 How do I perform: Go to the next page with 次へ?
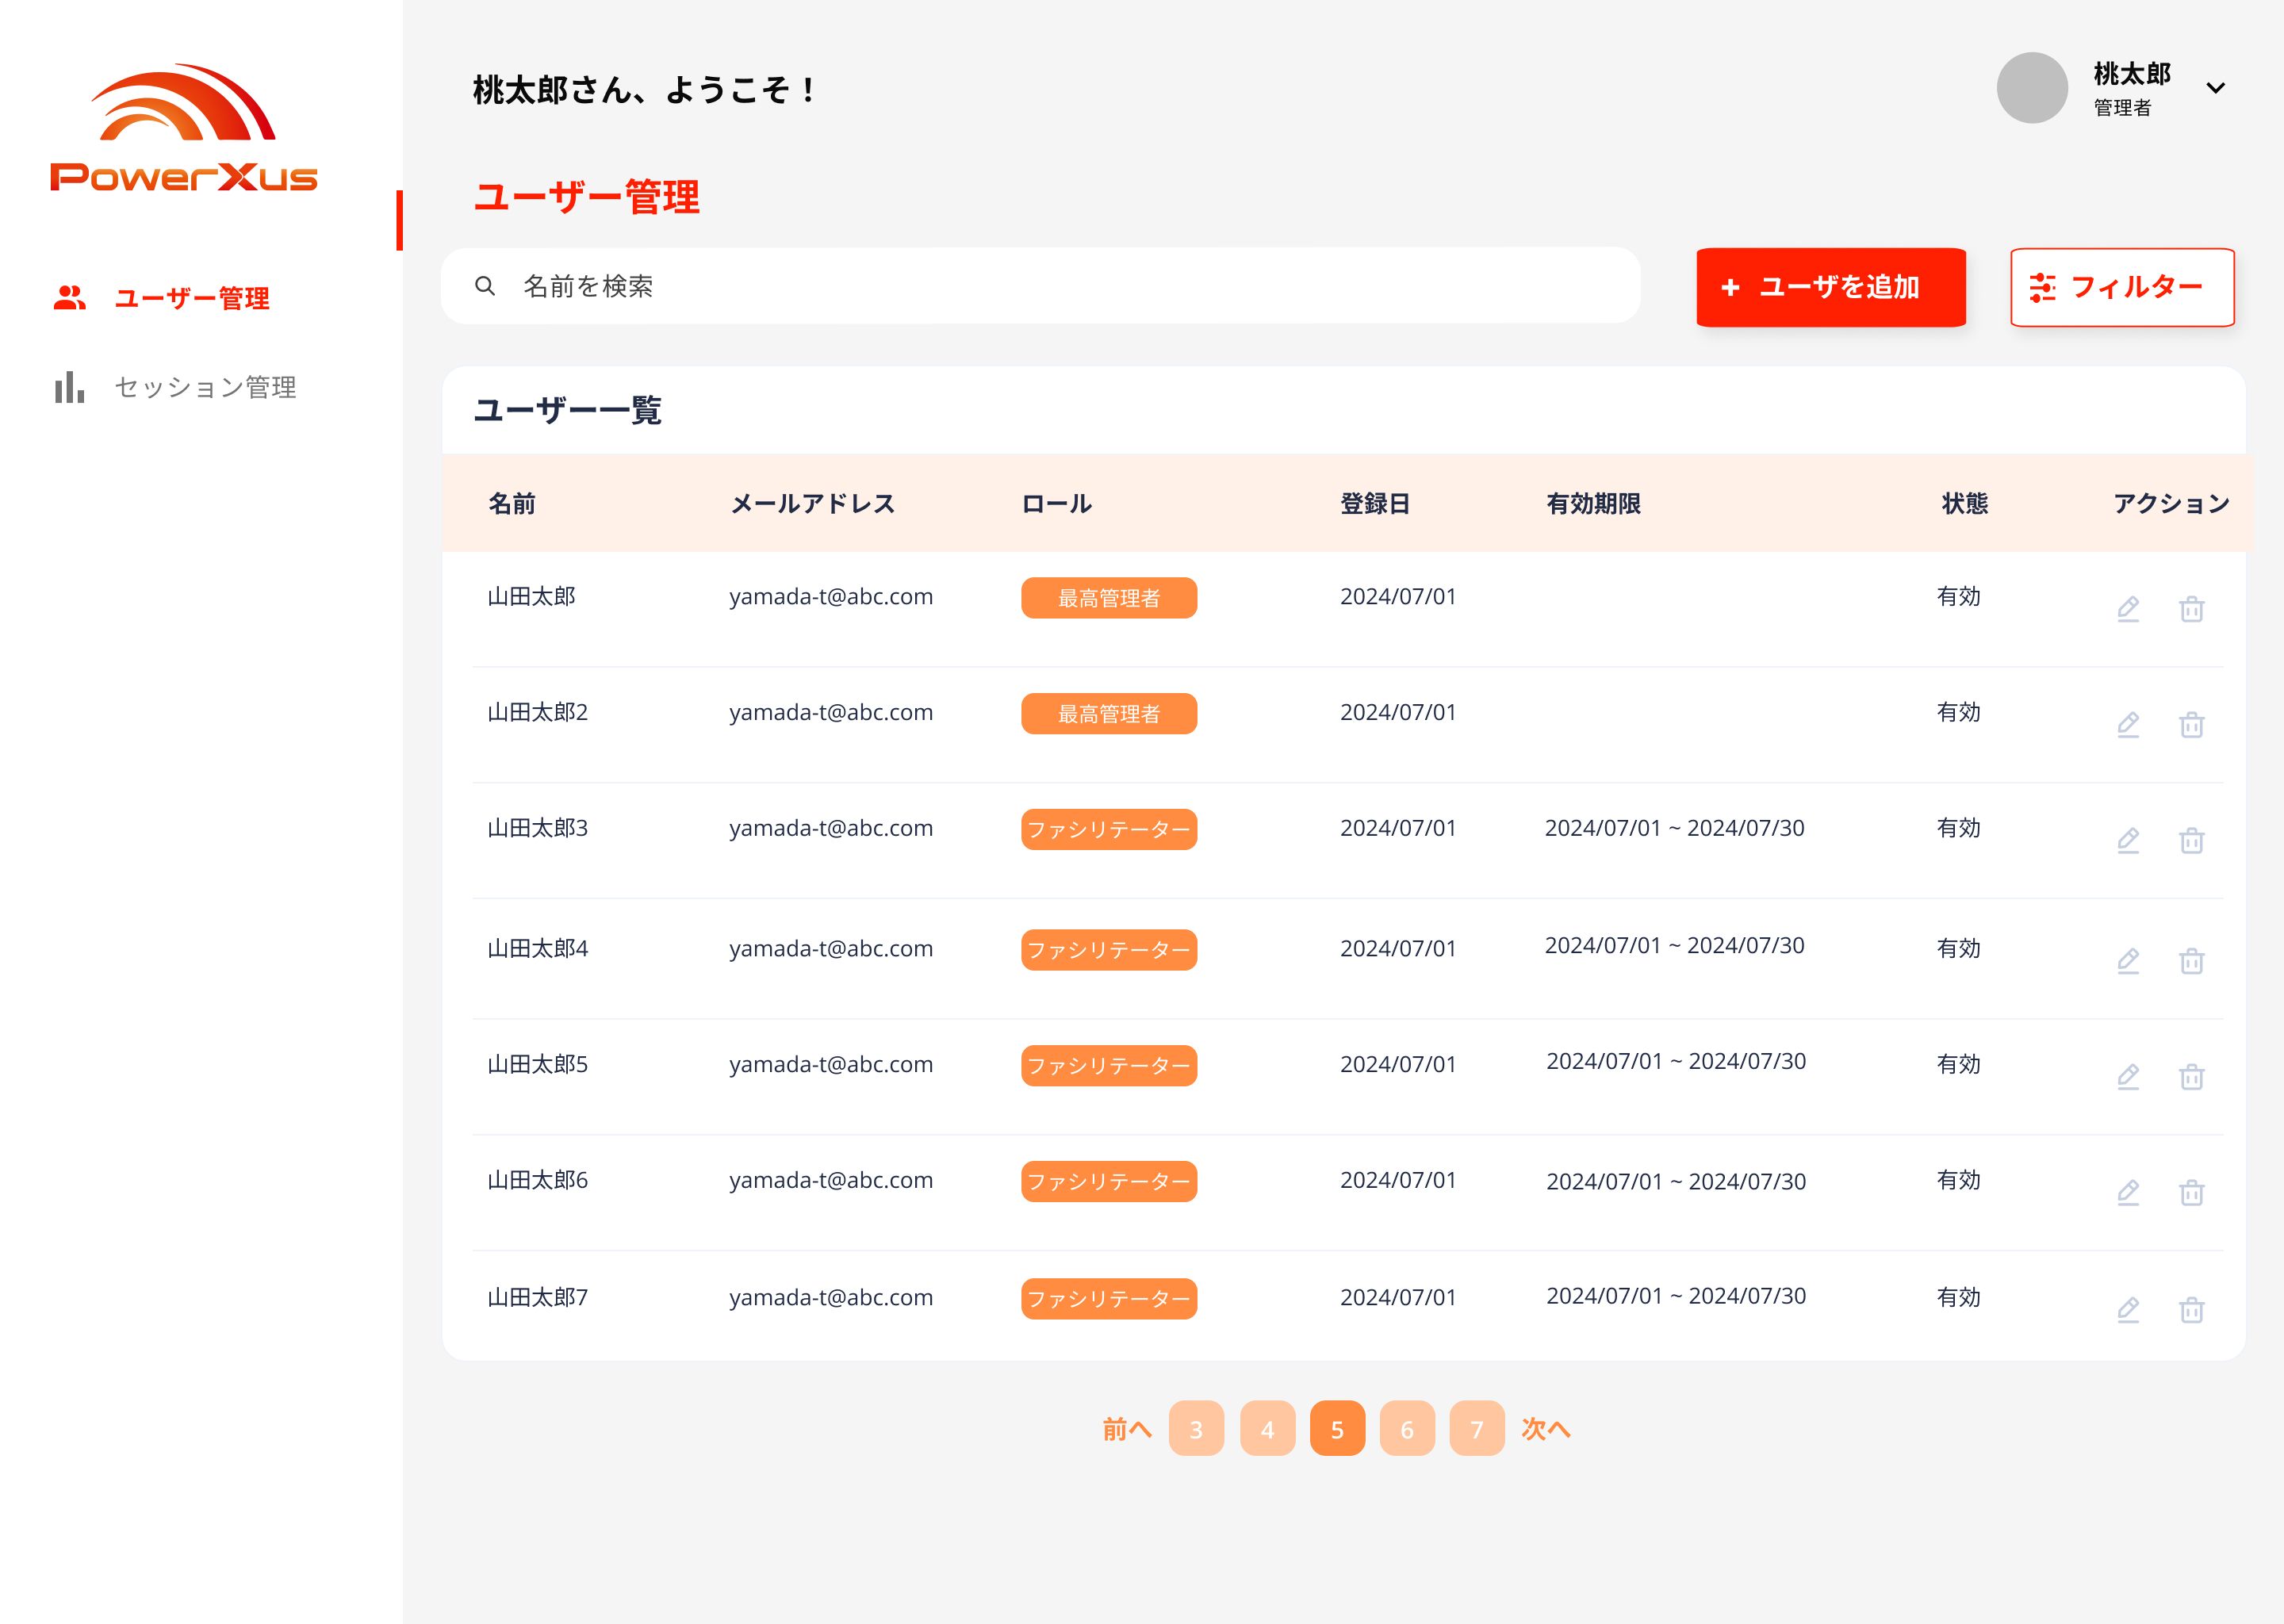(x=1545, y=1429)
